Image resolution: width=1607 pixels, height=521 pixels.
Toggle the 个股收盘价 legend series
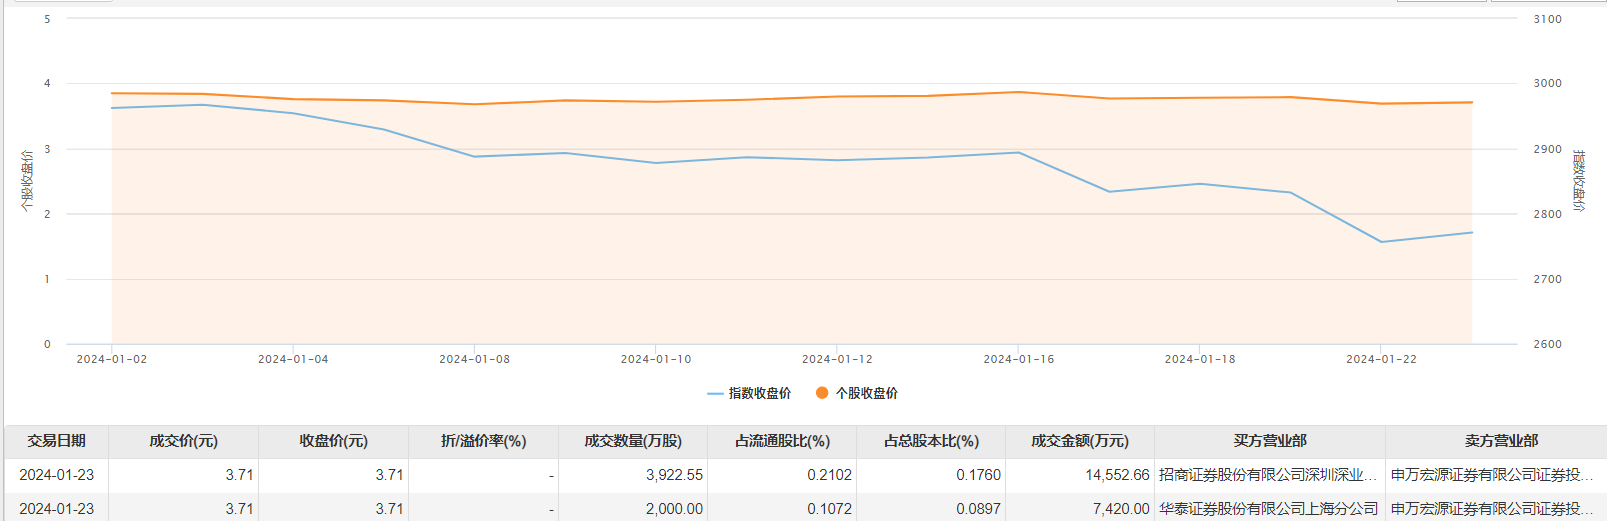856,393
